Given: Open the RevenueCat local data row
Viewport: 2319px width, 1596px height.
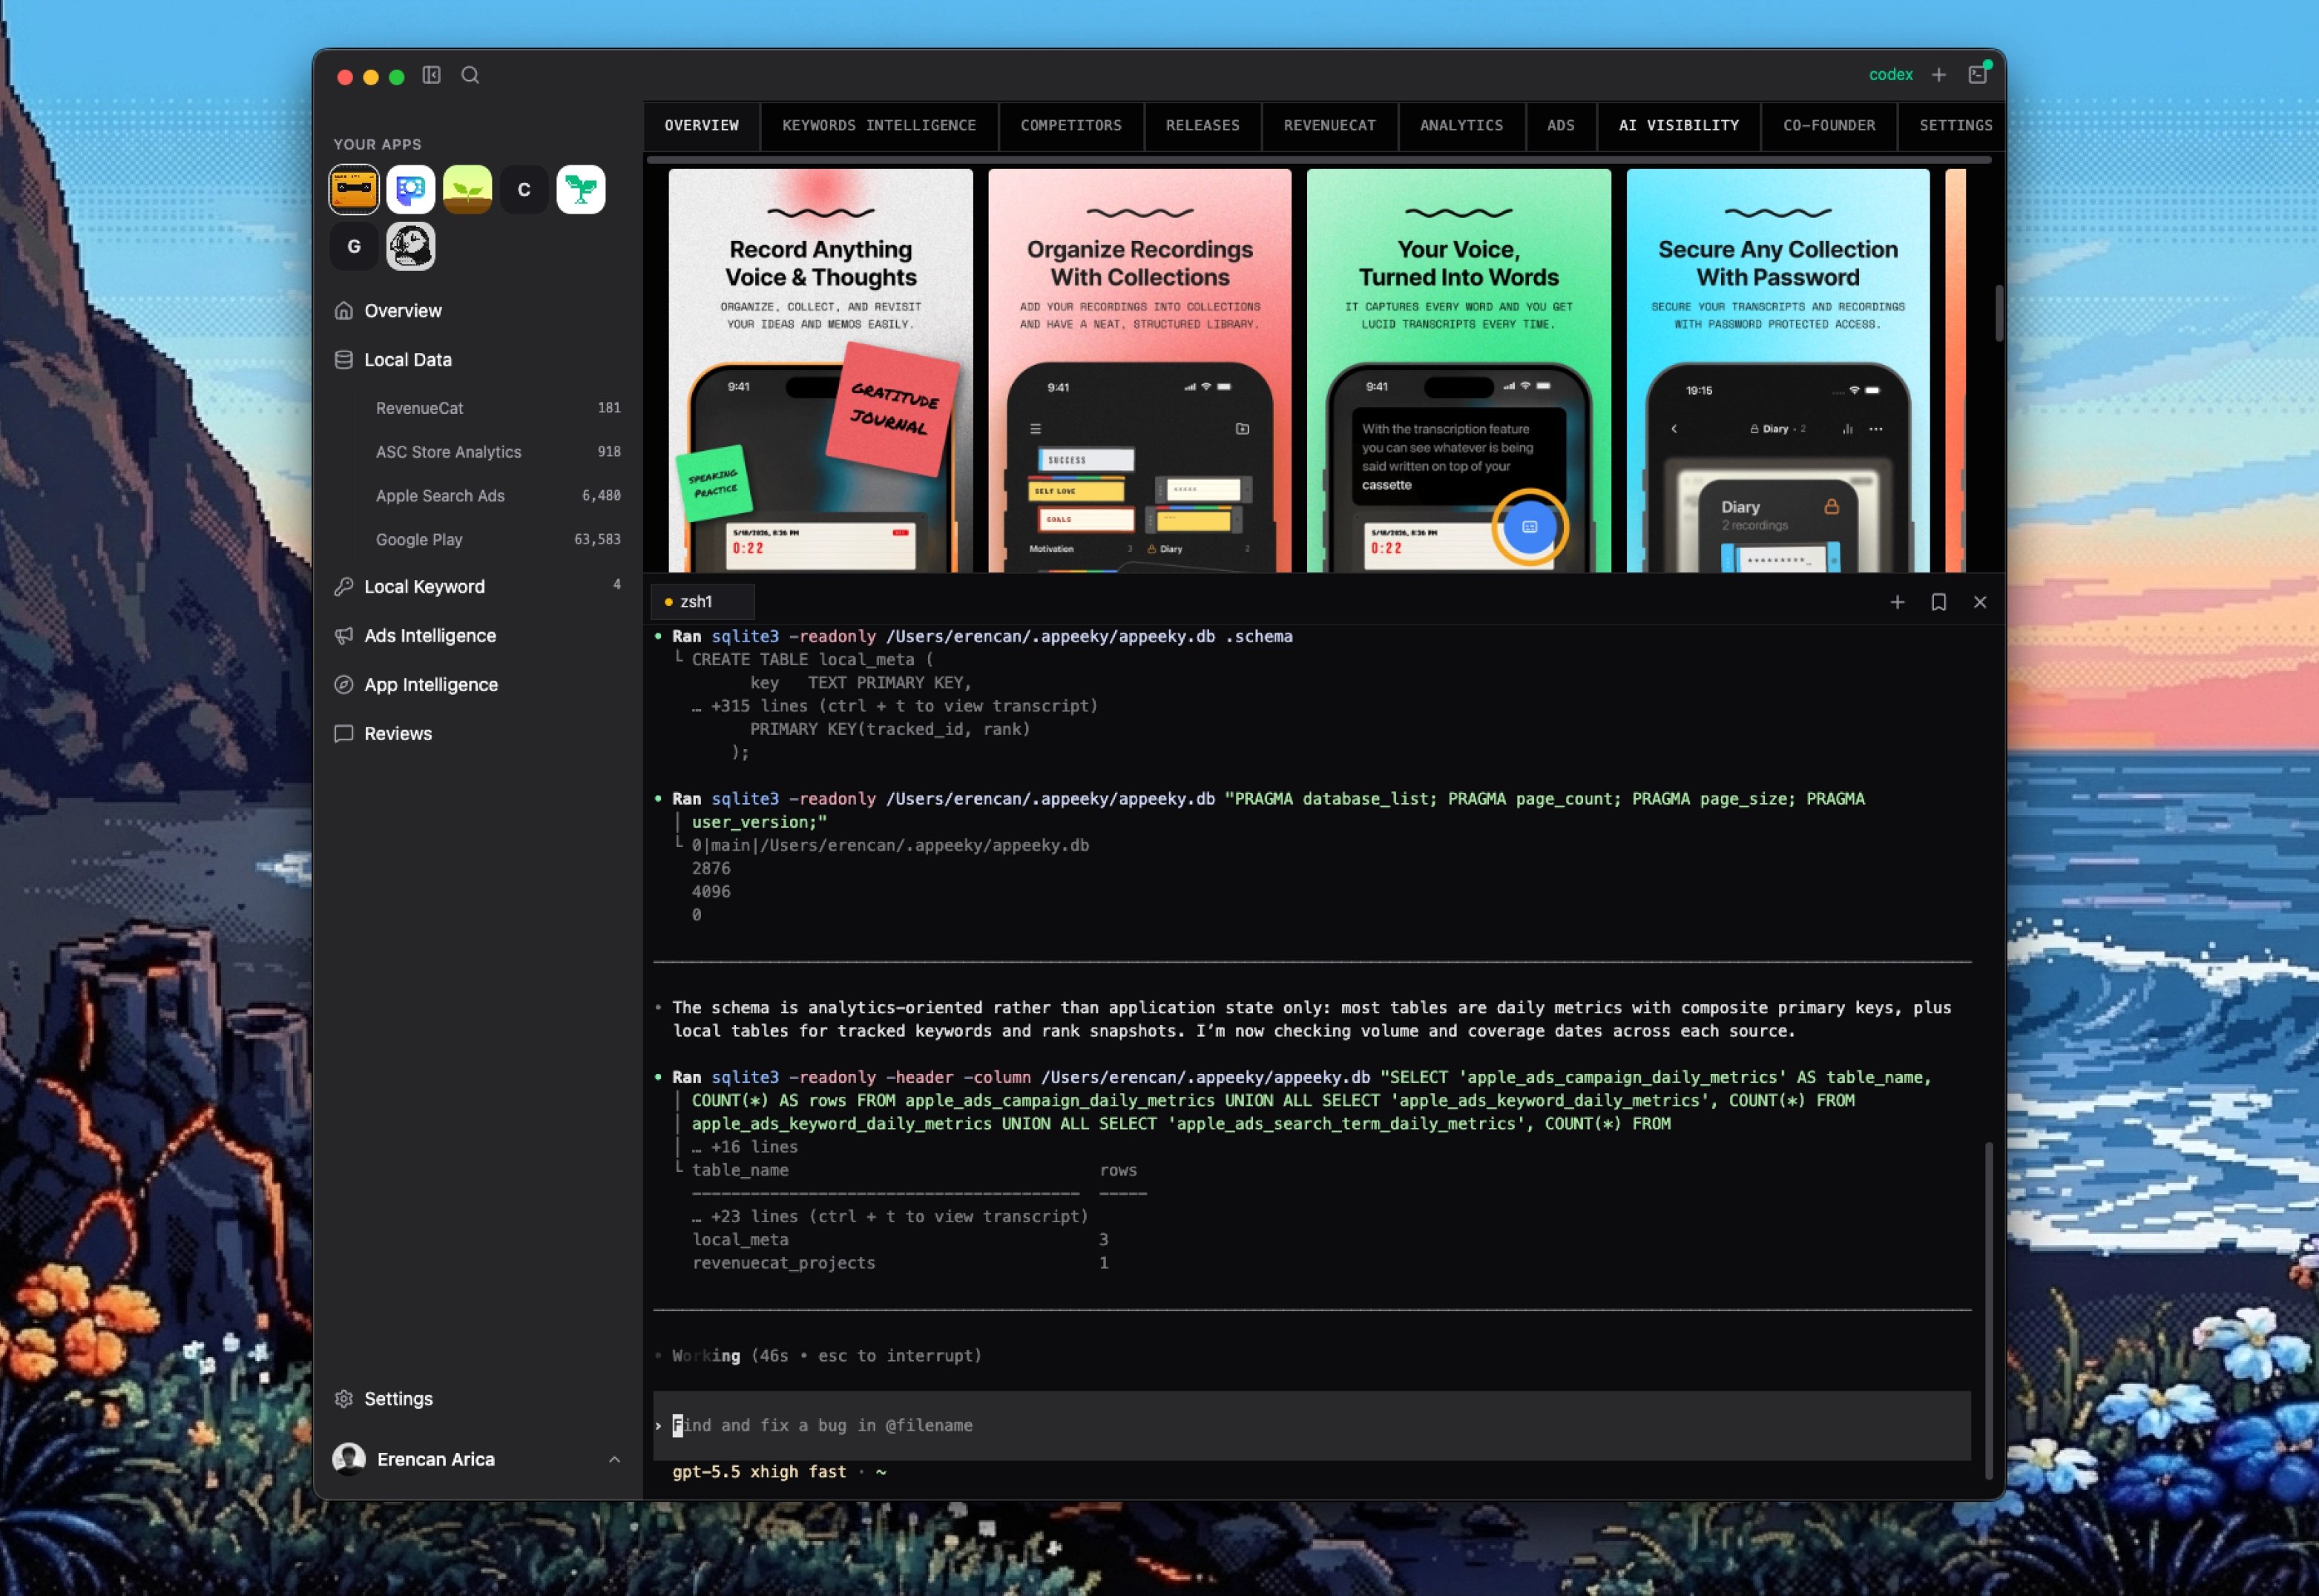Looking at the screenshot, I should point(497,408).
